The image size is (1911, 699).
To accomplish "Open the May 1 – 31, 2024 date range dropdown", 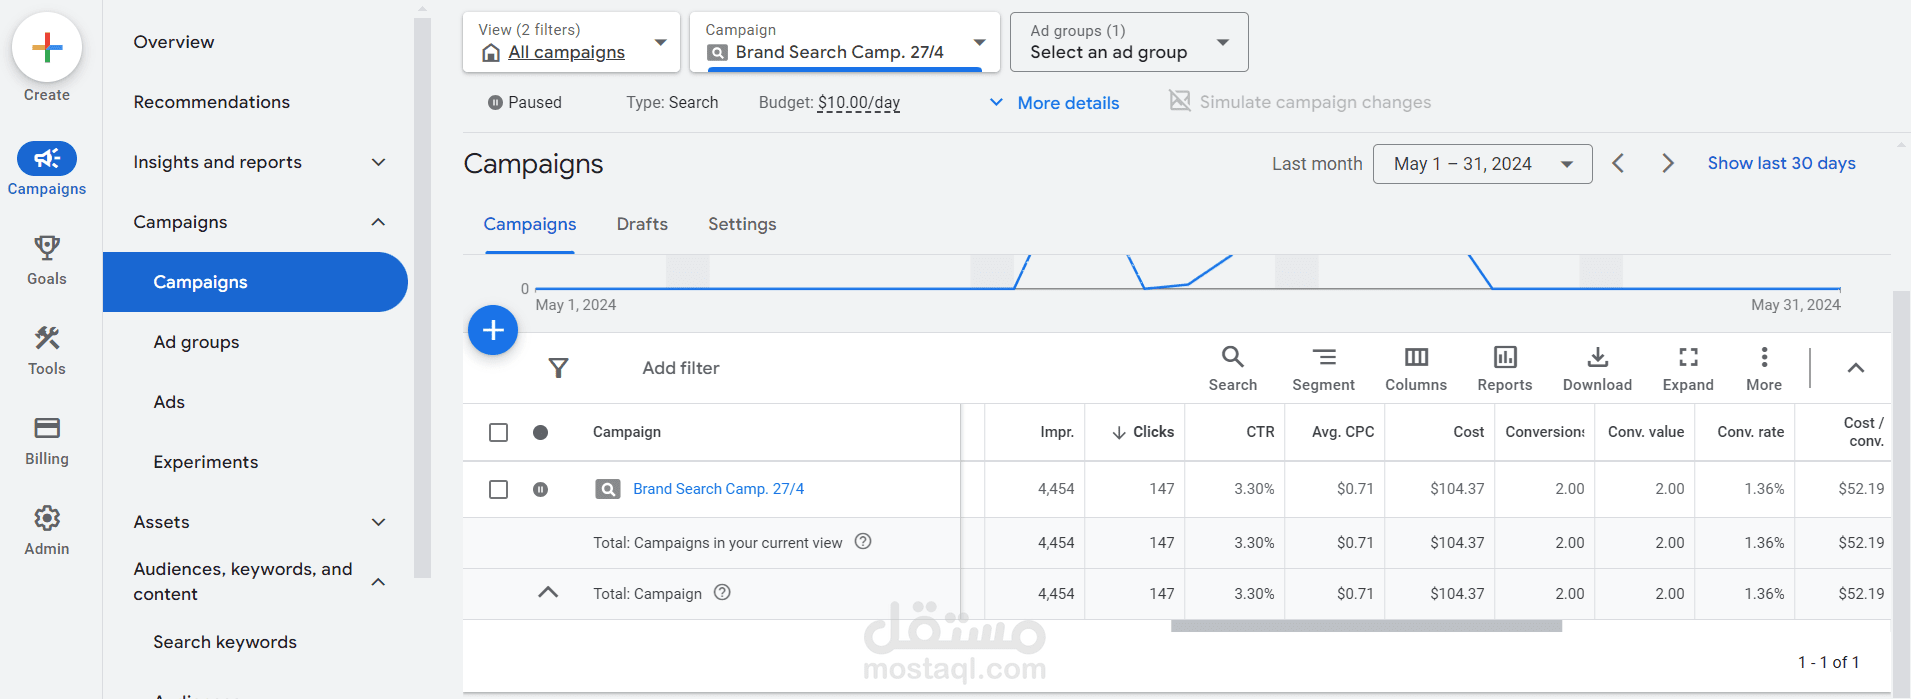I will point(1482,164).
